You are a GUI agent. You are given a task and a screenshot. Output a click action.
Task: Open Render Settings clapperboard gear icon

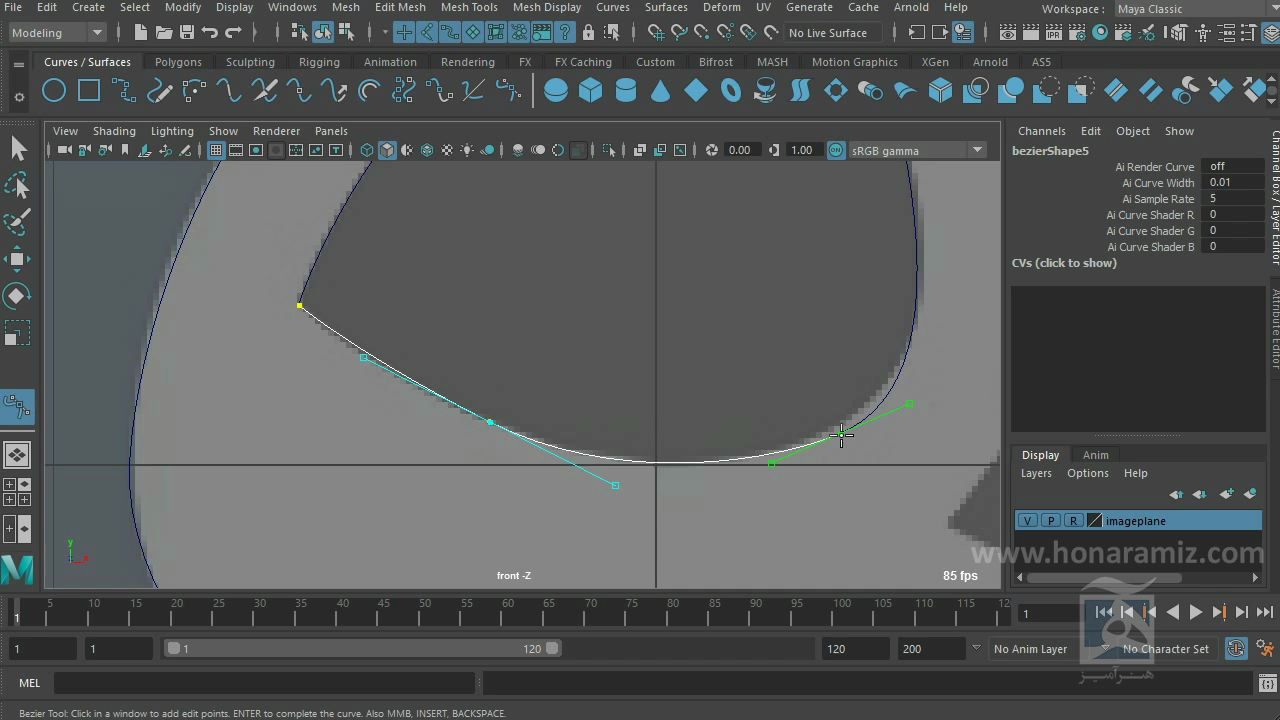coord(1077,33)
